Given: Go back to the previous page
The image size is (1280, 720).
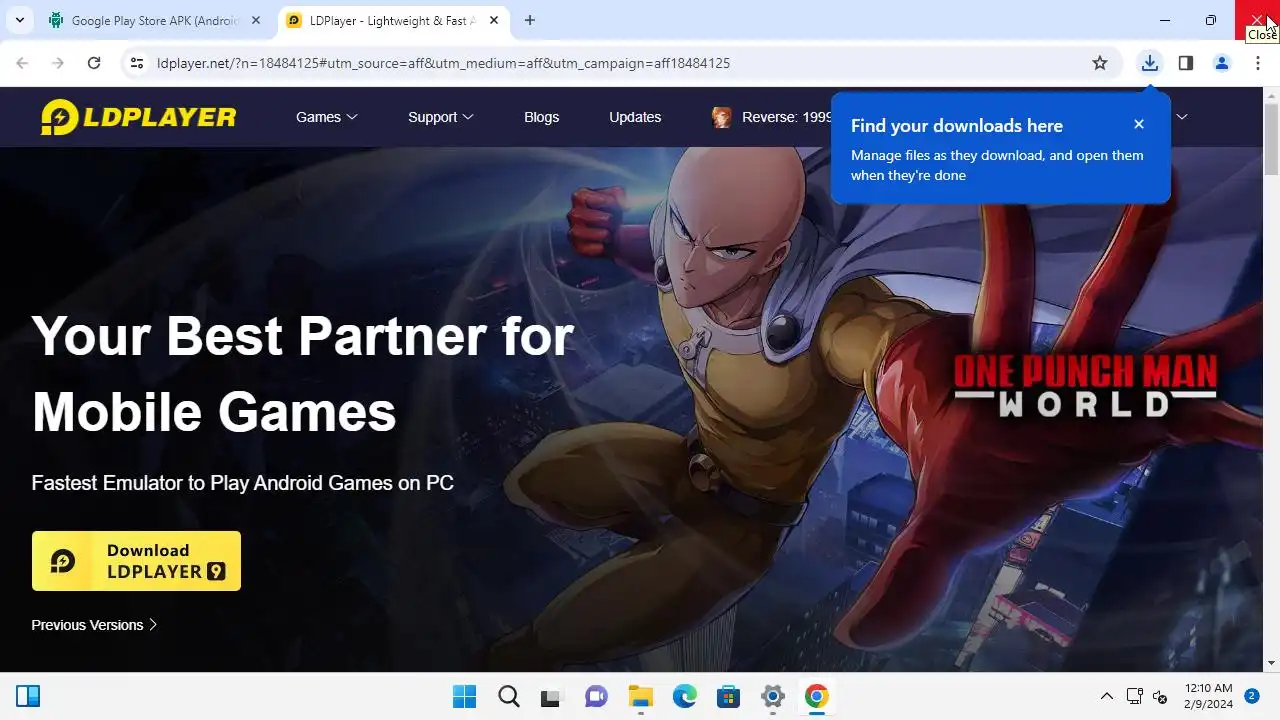Looking at the screenshot, I should [22, 63].
